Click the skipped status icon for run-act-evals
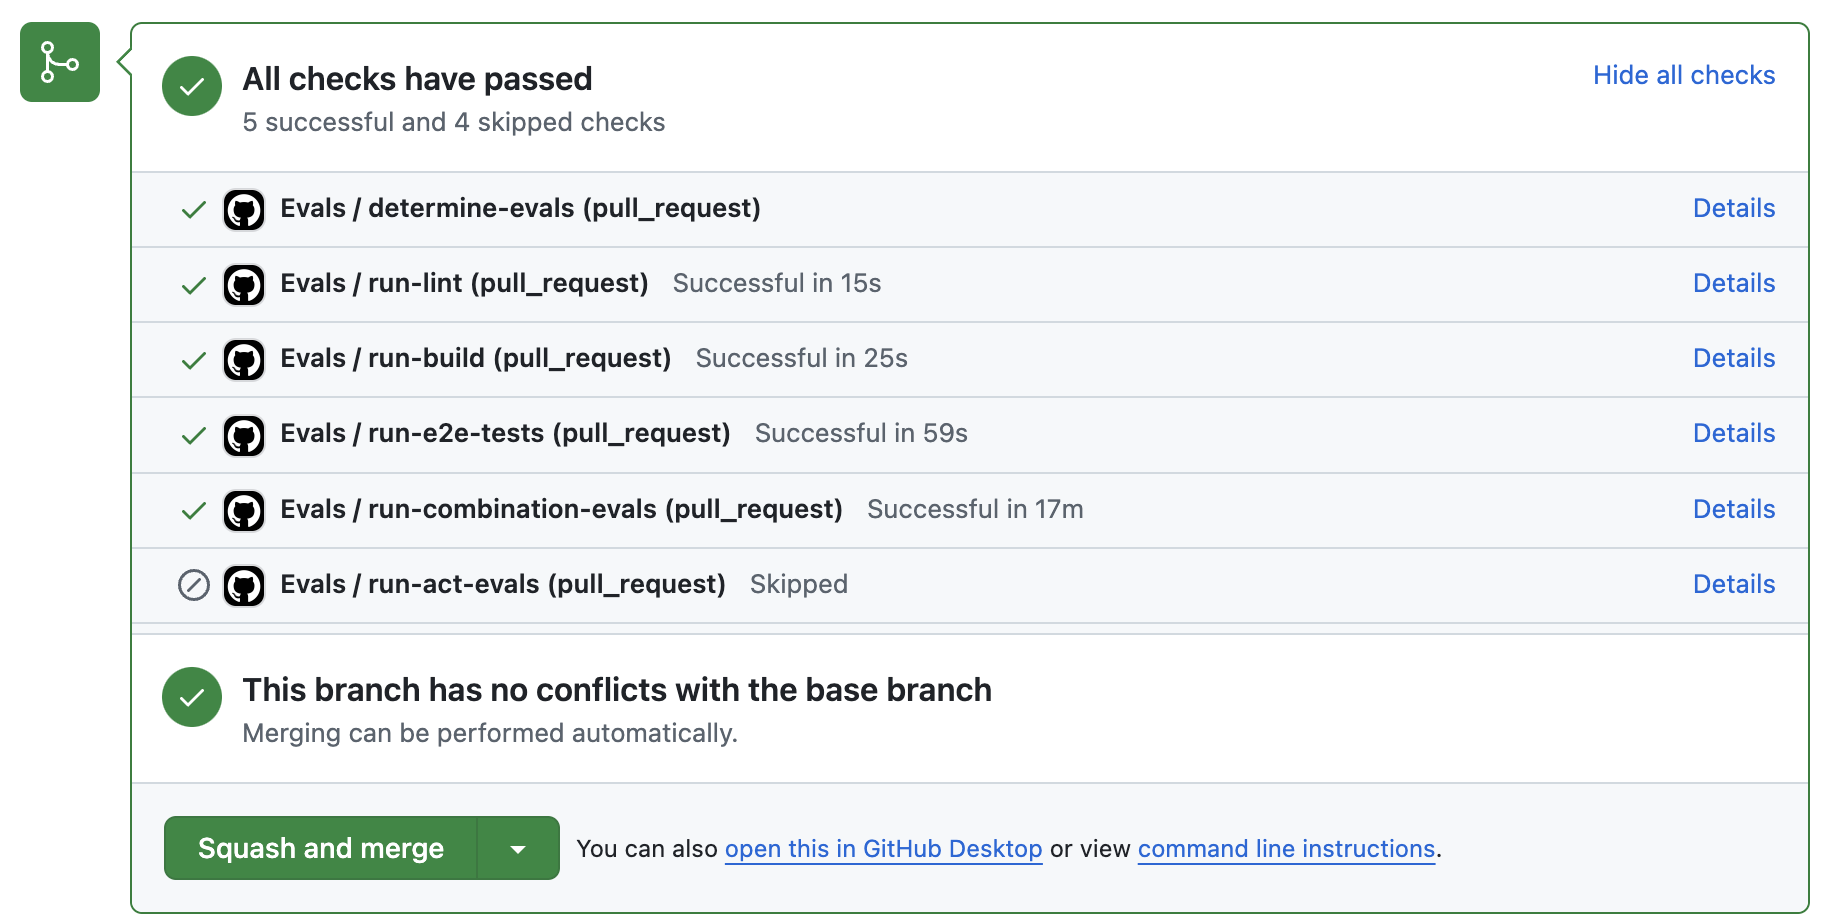The height and width of the screenshot is (924, 1842). [x=193, y=585]
